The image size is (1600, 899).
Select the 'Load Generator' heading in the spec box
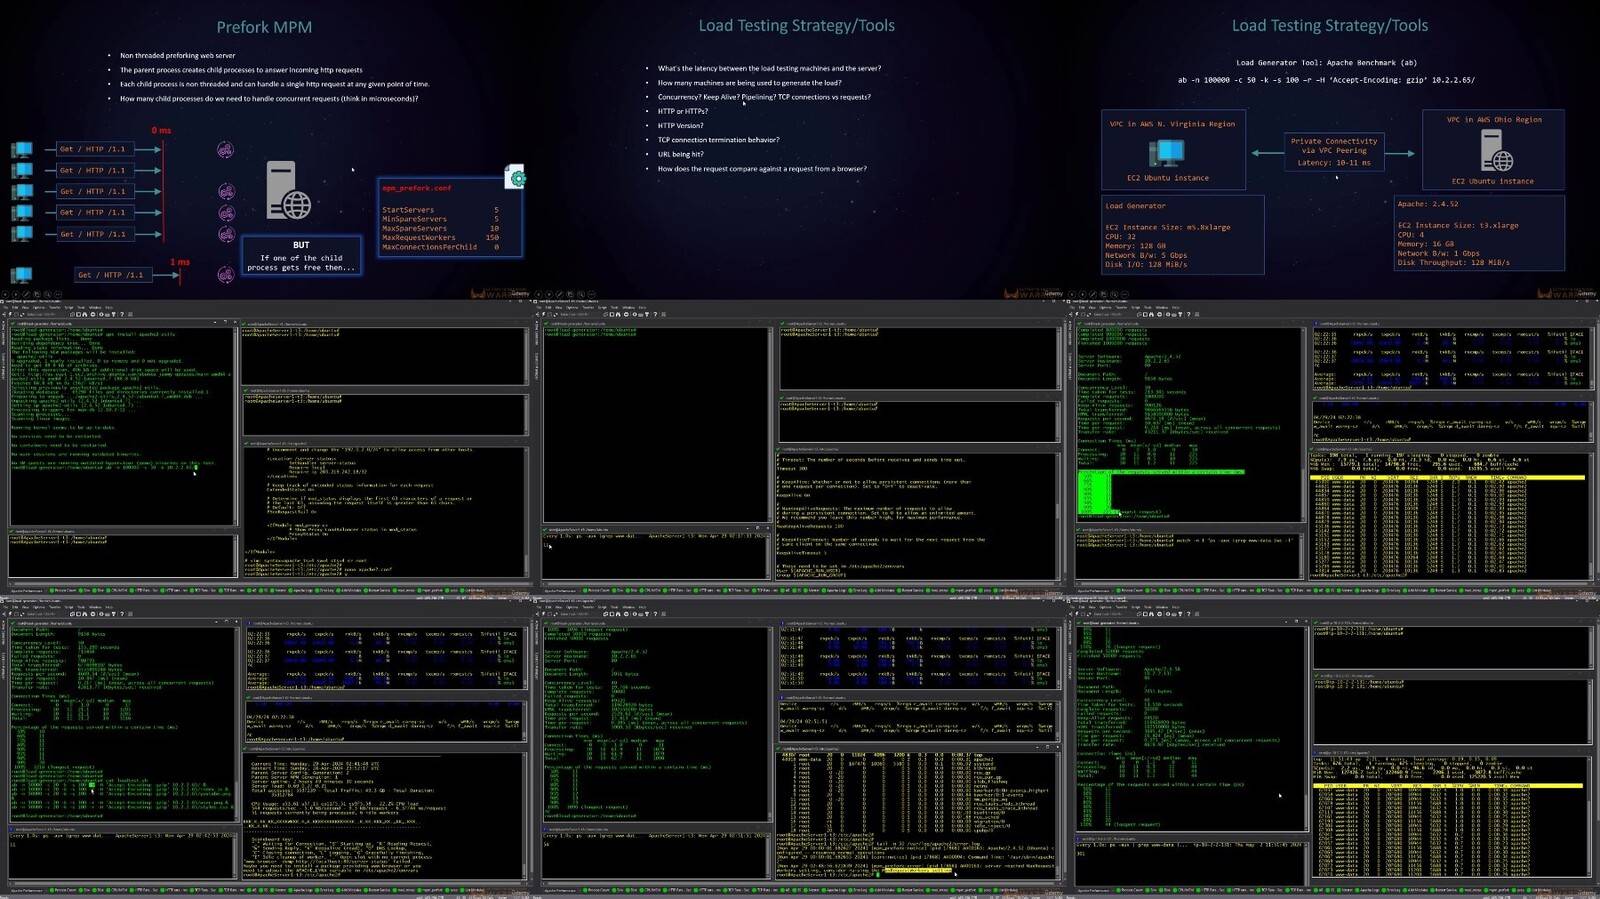coord(1135,206)
